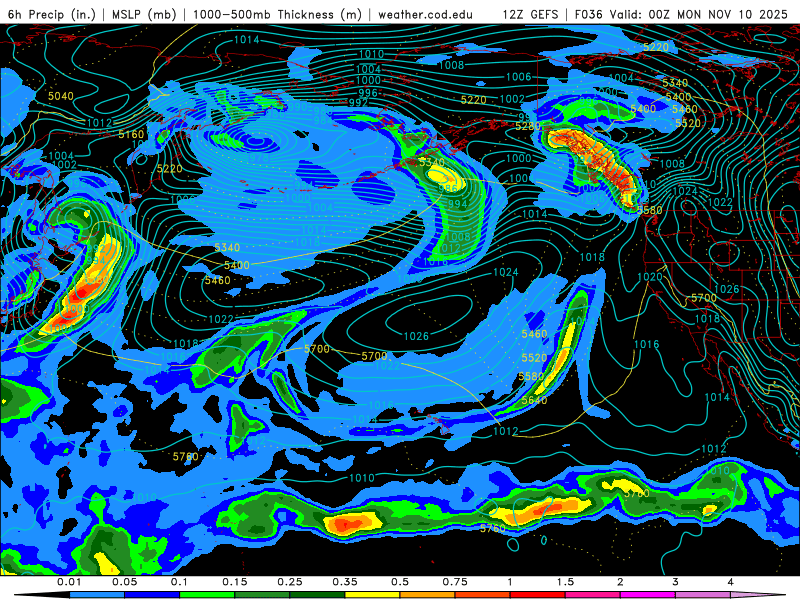Click the '1006' isobar label
The width and height of the screenshot is (800, 600).
point(518,77)
